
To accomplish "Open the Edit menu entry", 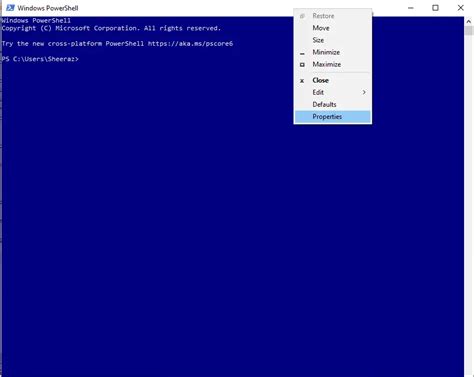I will [x=333, y=92].
